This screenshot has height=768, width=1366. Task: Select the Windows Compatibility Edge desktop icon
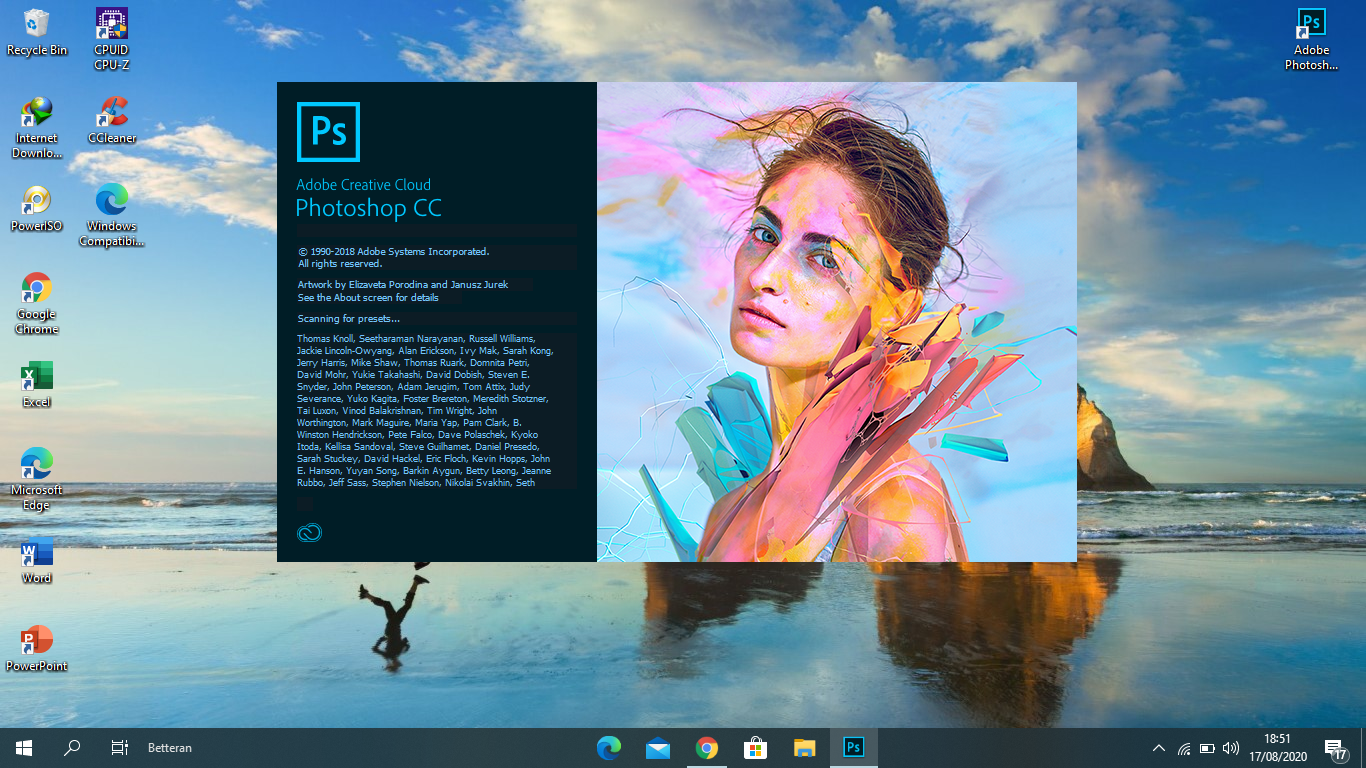[112, 215]
